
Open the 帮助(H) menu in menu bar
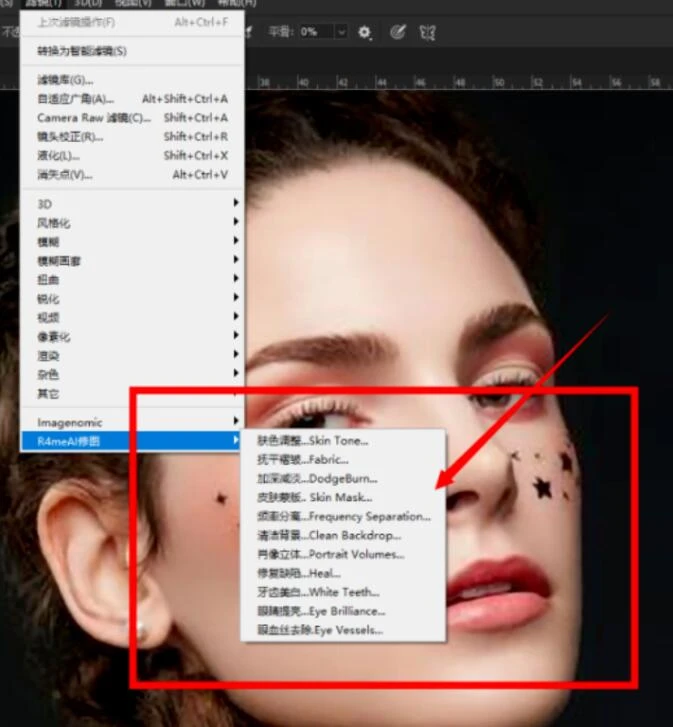point(237,3)
